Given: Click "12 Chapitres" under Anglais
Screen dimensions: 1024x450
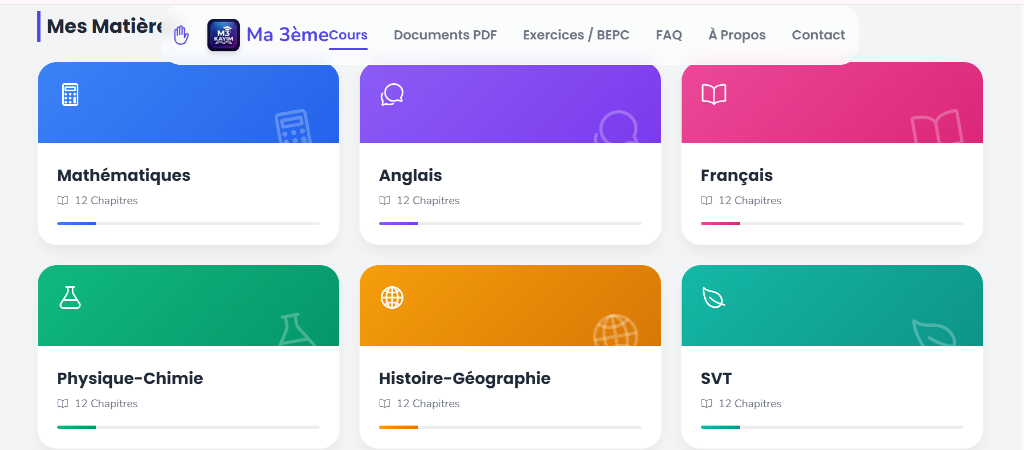Looking at the screenshot, I should click(428, 201).
